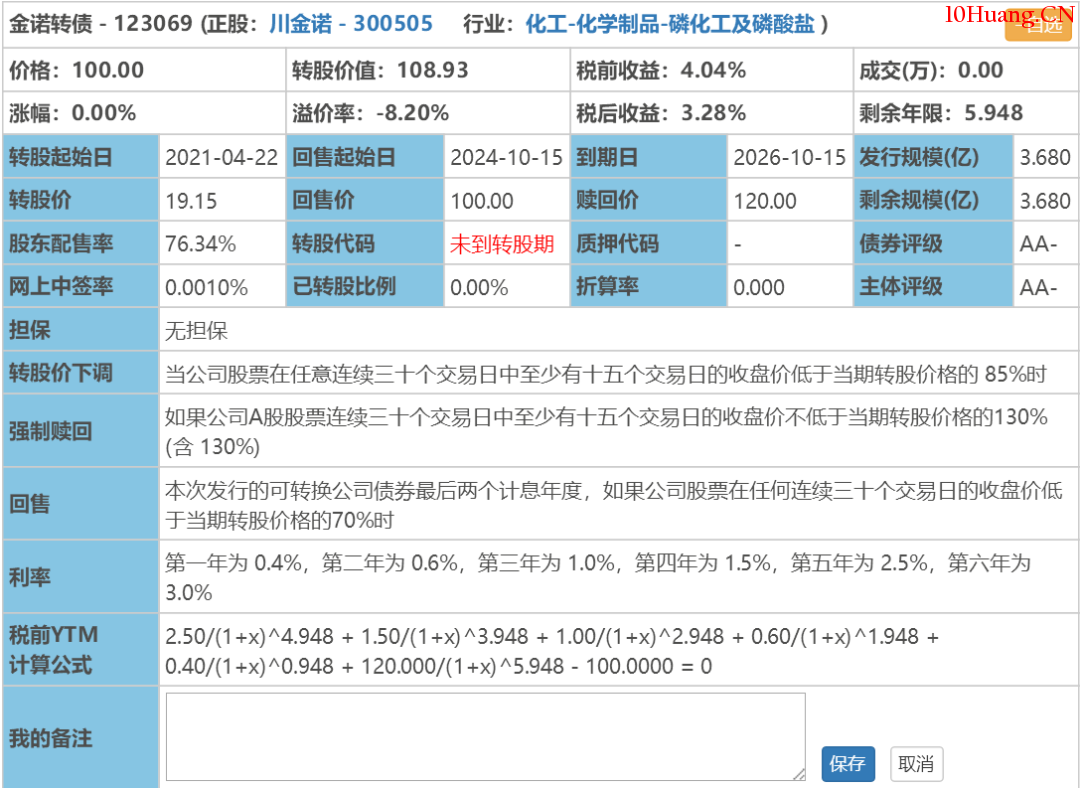Click the title 金诺转债 - 123069
The image size is (1080, 788).
[x=101, y=24]
